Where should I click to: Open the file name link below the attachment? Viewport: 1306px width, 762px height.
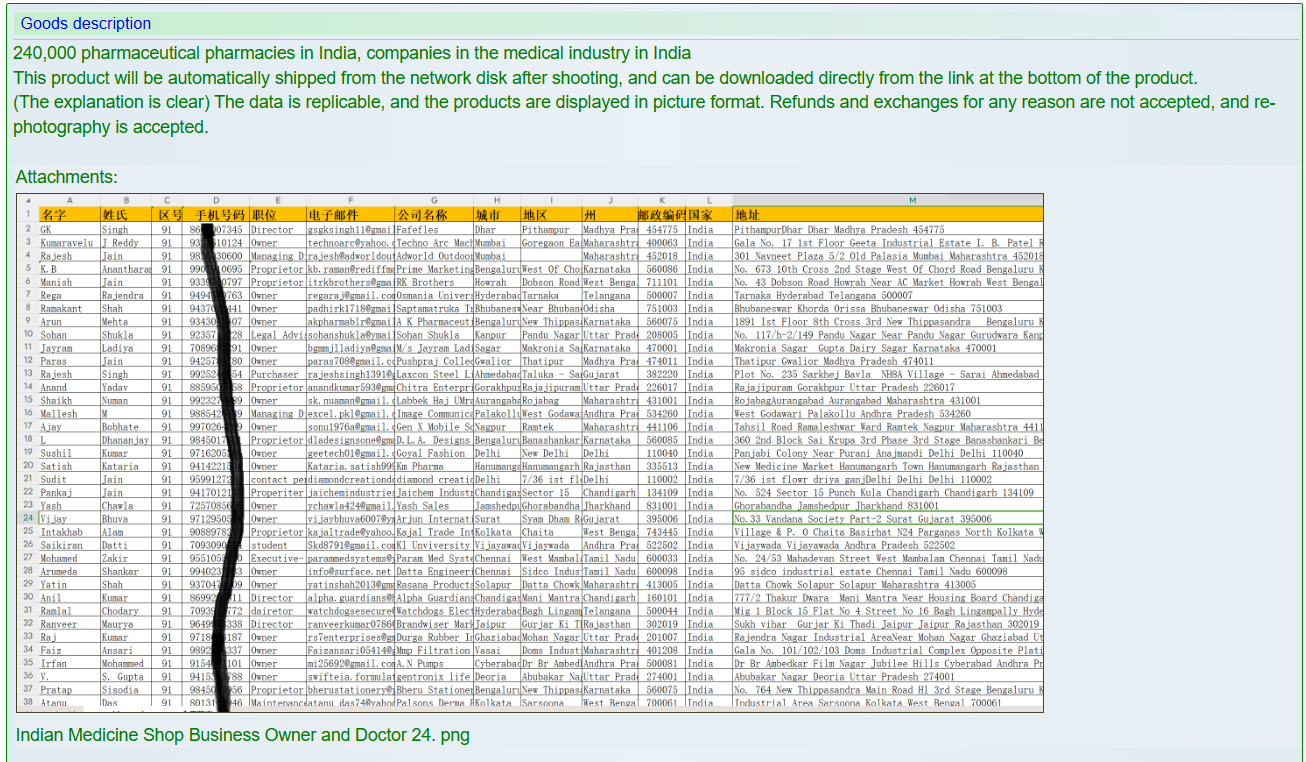click(242, 735)
